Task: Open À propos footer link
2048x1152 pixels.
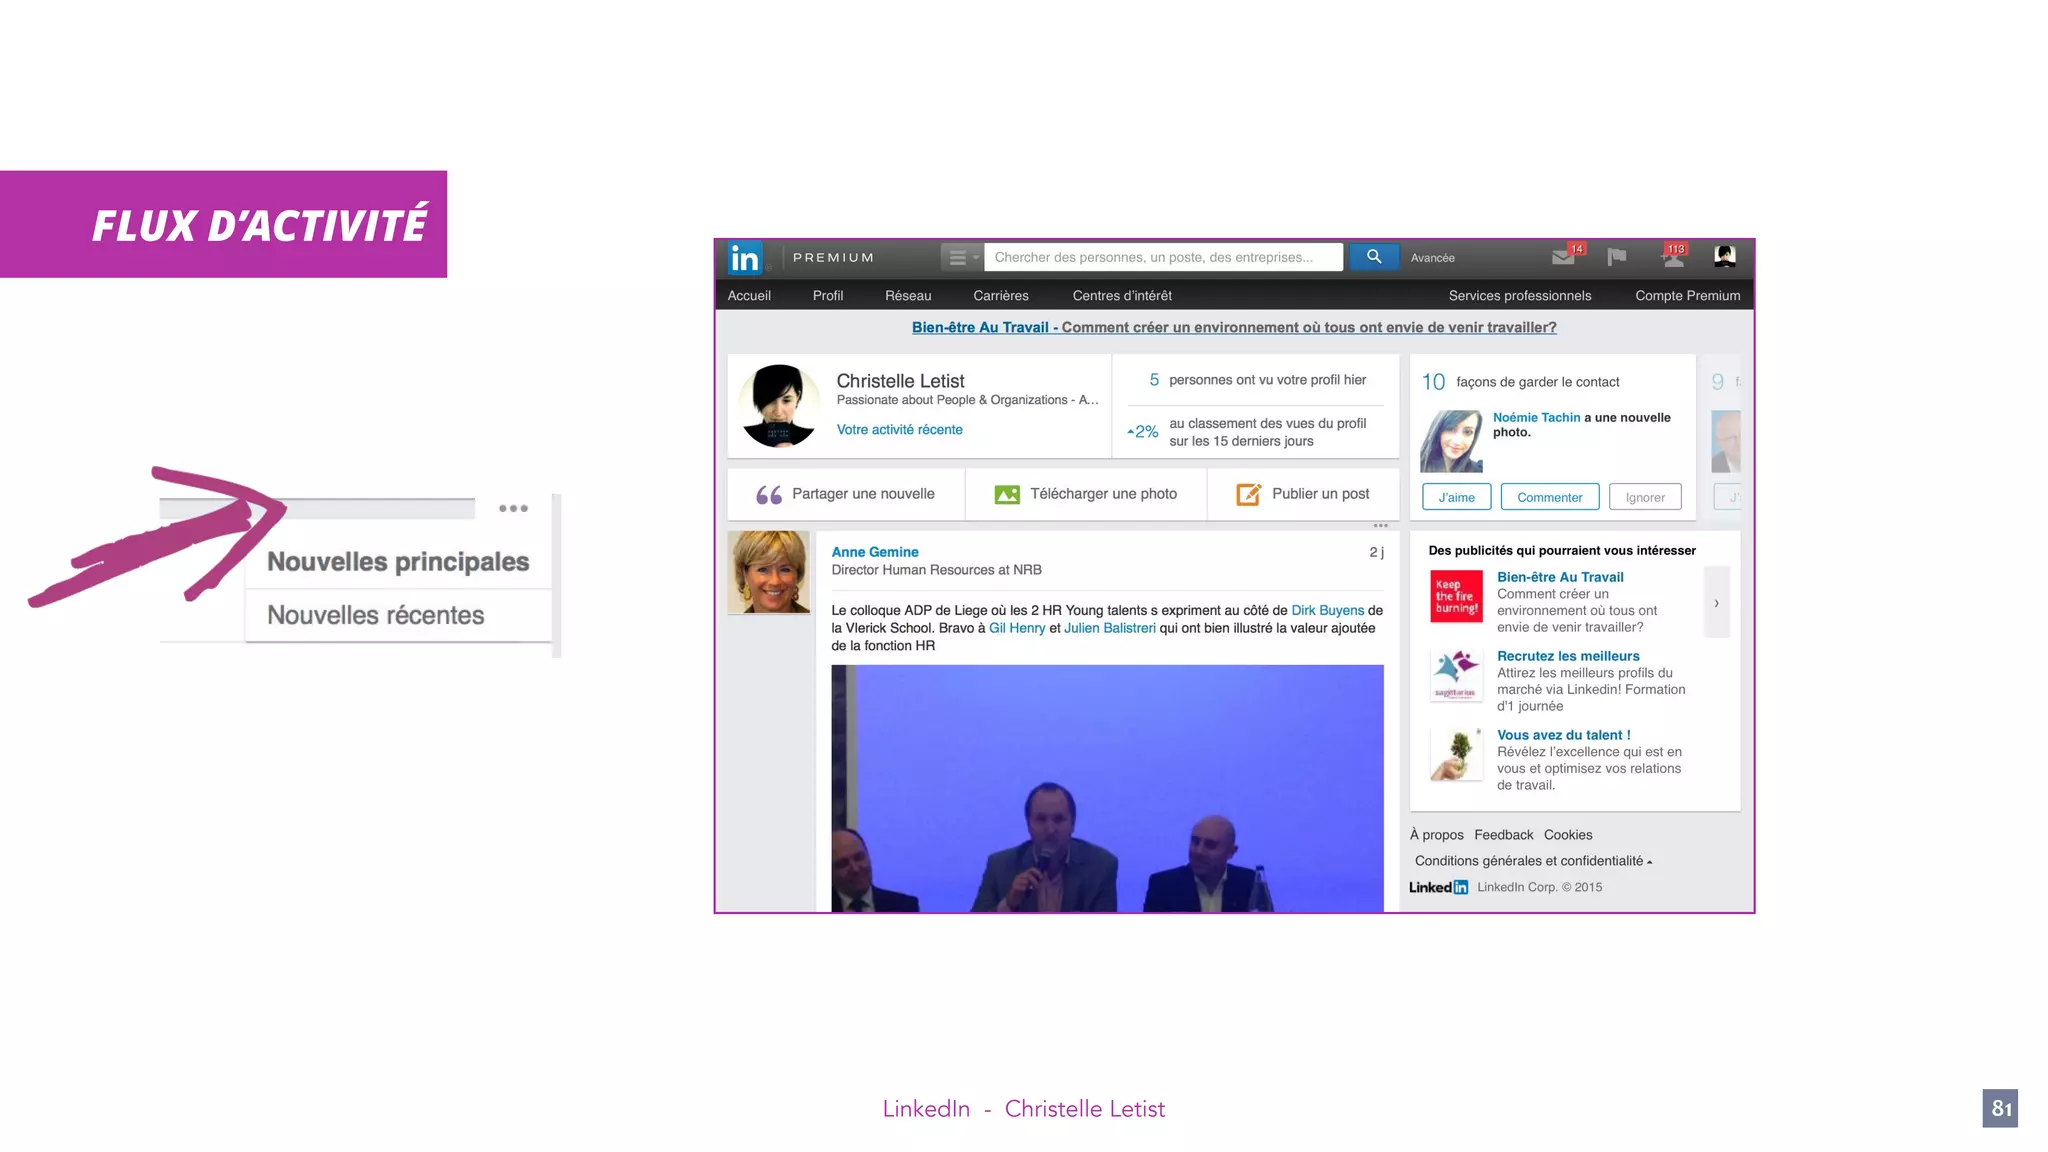Action: click(x=1436, y=835)
